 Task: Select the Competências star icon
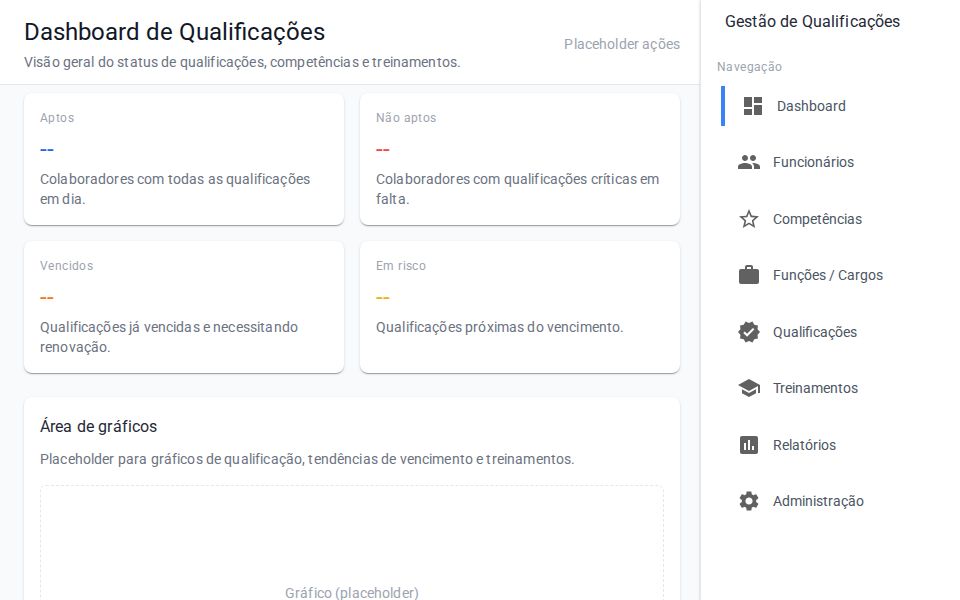point(749,219)
